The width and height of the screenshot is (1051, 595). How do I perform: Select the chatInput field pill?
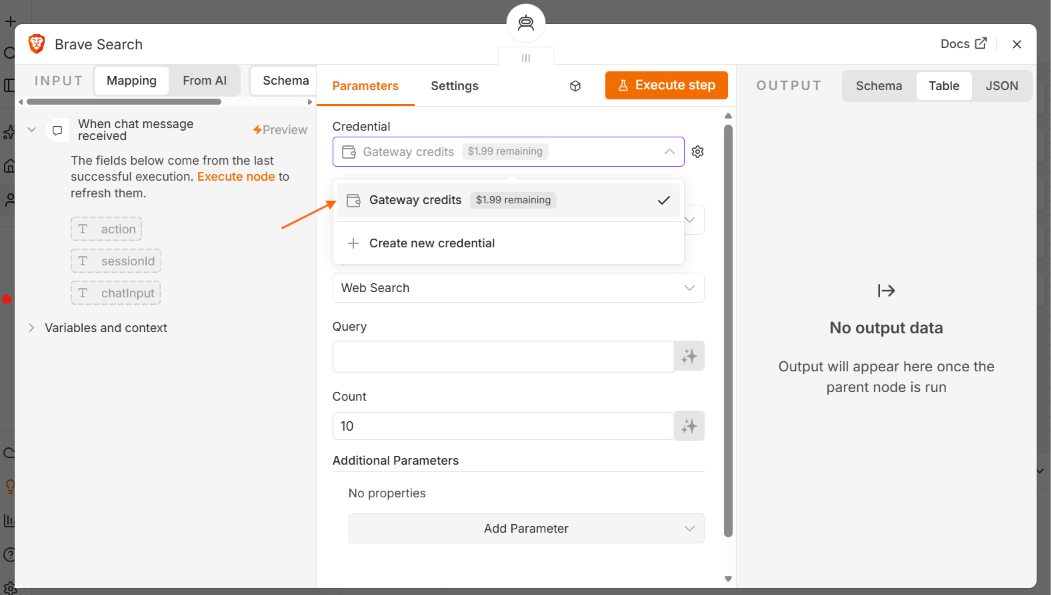coord(116,293)
